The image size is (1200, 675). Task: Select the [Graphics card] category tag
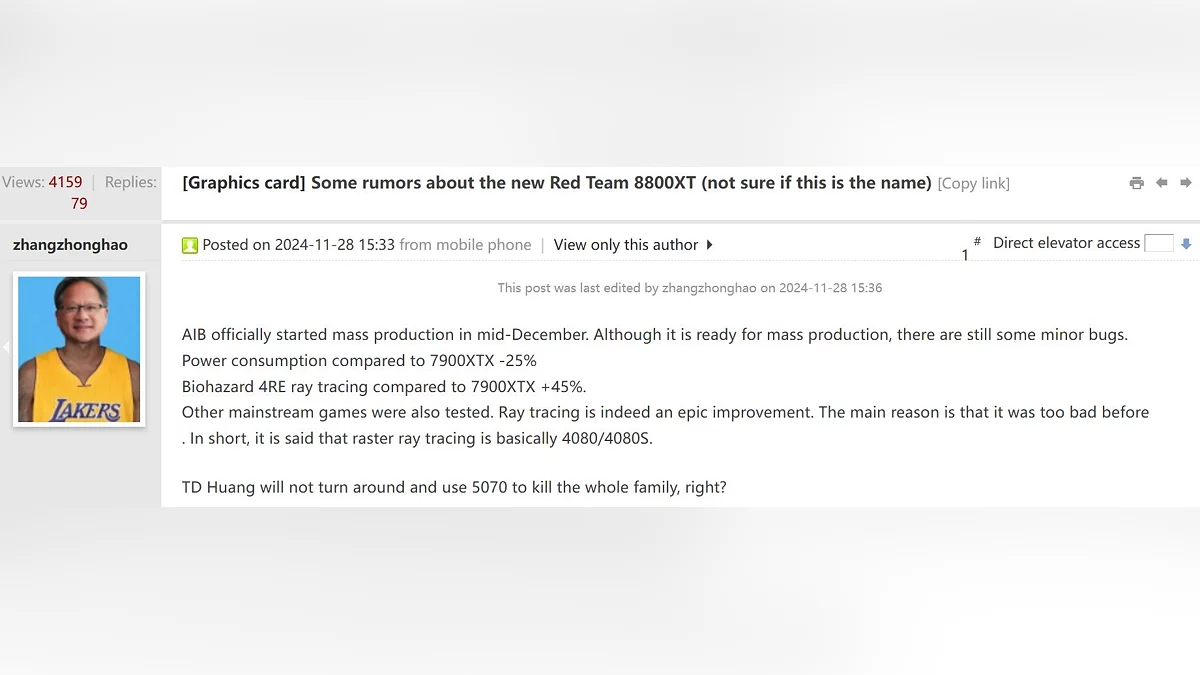[243, 183]
